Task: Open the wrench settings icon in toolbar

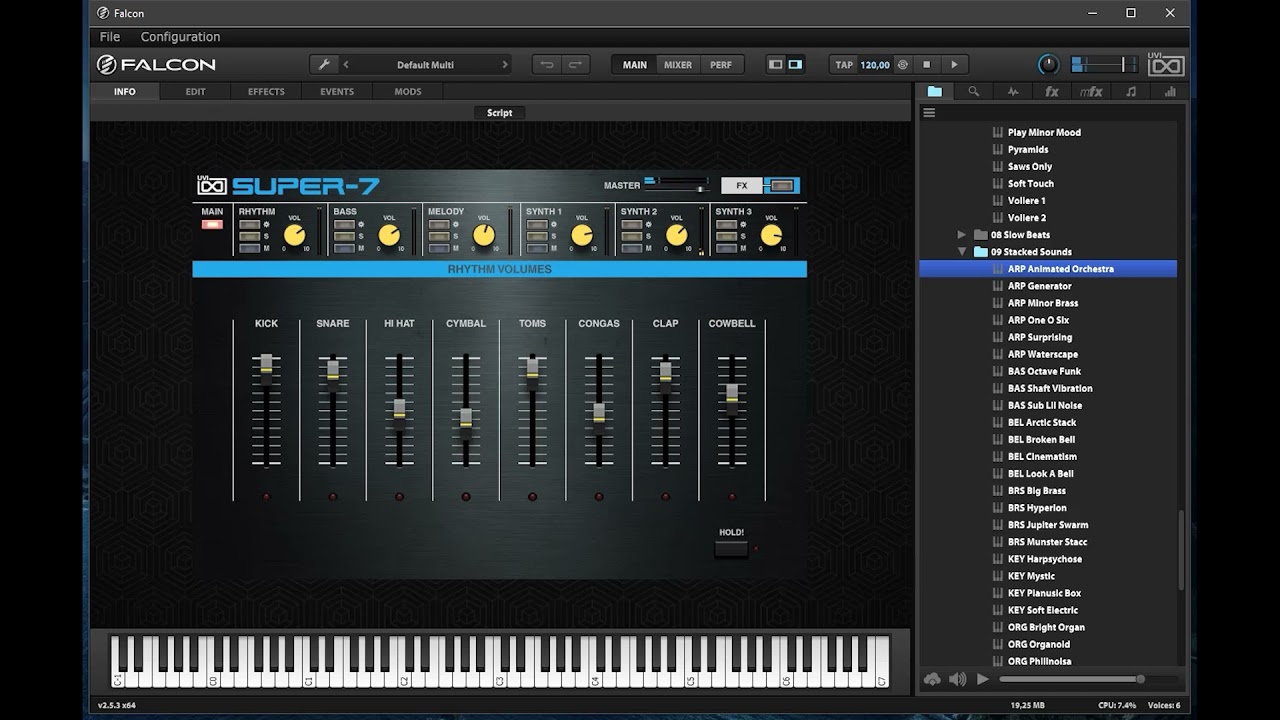Action: (x=324, y=65)
